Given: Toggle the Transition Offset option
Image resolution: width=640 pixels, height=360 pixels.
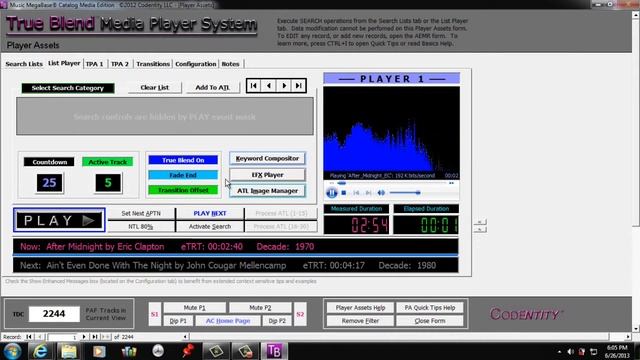Looking at the screenshot, I should tap(183, 190).
